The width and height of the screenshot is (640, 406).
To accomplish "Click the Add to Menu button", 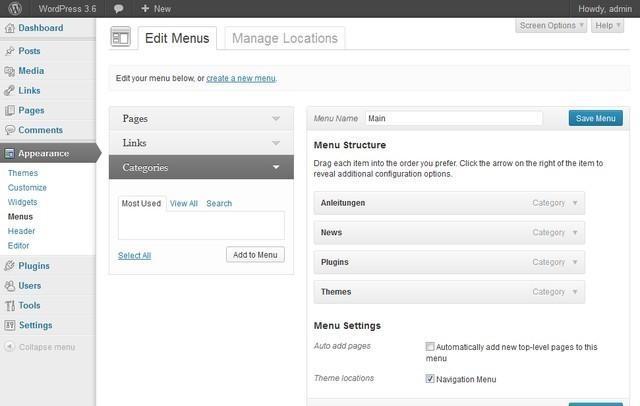I will pos(255,255).
